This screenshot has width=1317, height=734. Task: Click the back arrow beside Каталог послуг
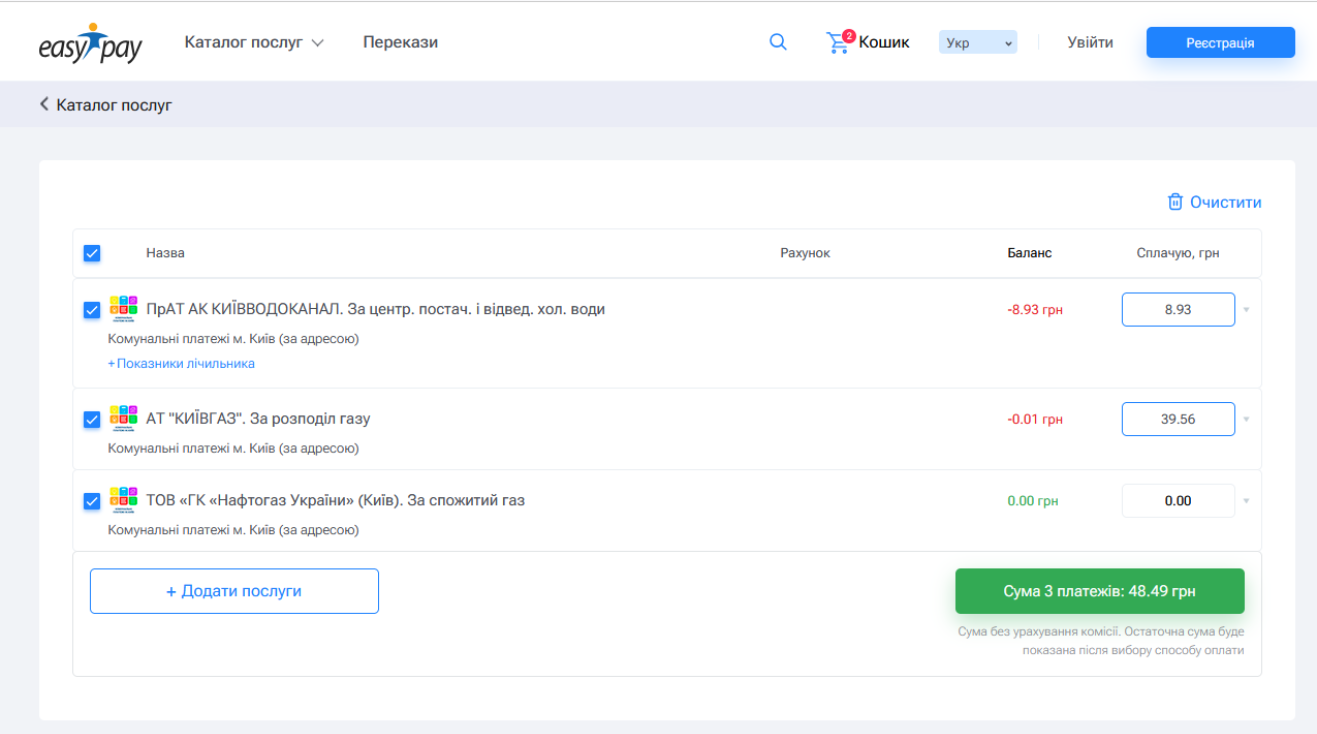tap(44, 104)
